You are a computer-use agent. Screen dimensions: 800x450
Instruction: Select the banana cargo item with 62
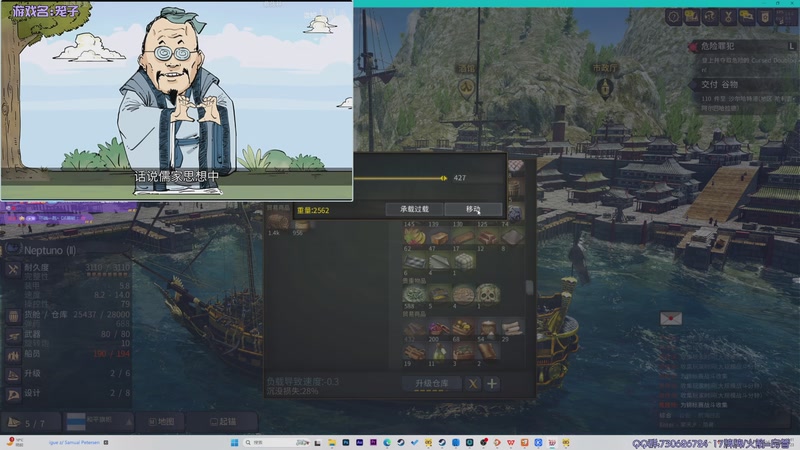415,237
